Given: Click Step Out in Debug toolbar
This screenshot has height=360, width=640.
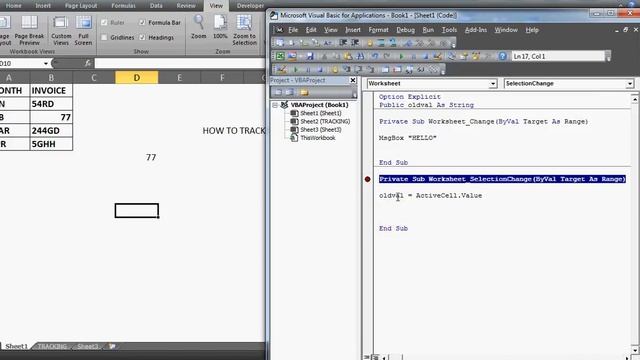Looking at the screenshot, I should [x=370, y=70].
